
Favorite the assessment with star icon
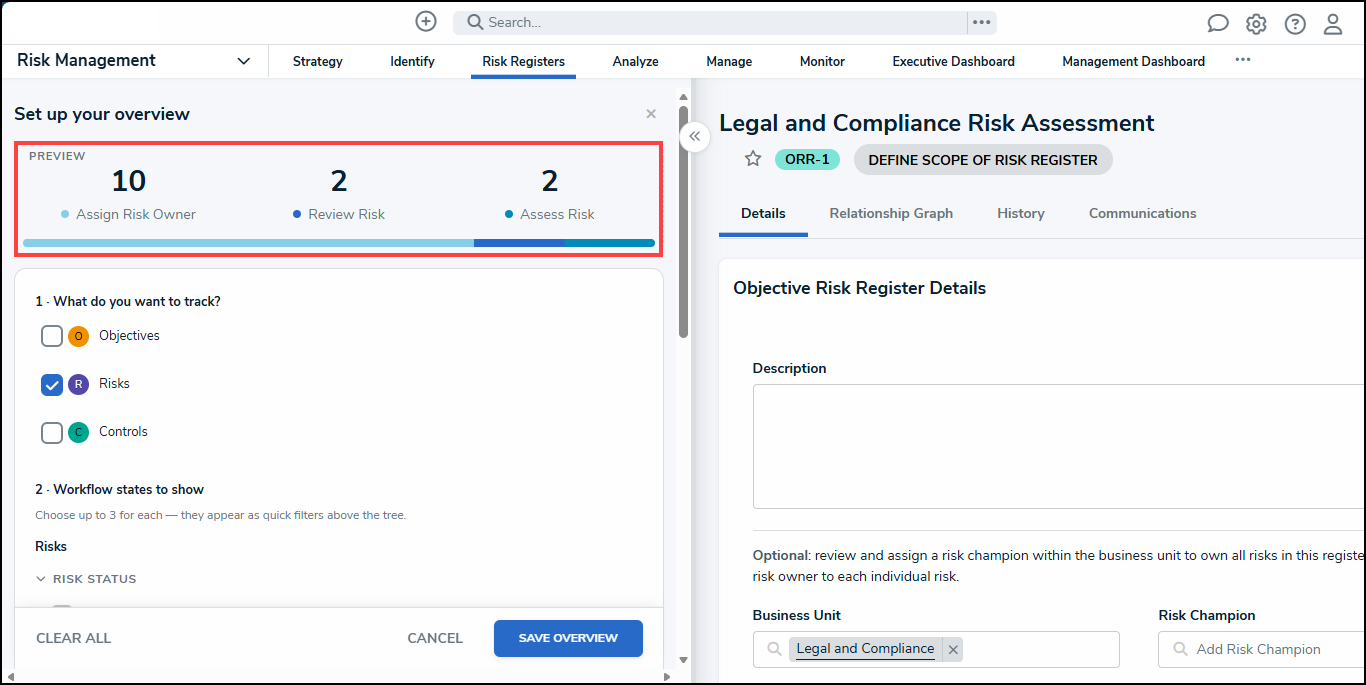(753, 159)
